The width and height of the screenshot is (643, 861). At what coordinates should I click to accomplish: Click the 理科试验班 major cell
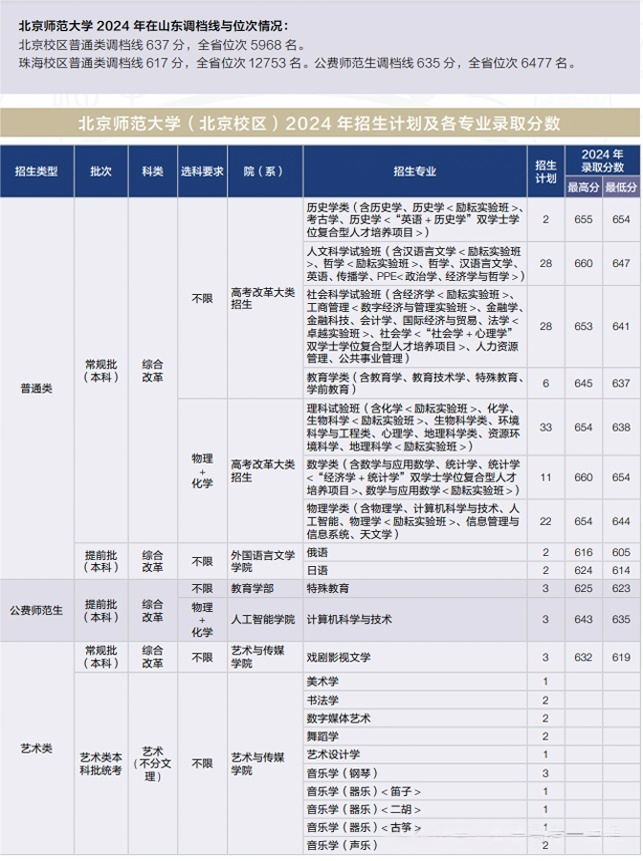415,427
